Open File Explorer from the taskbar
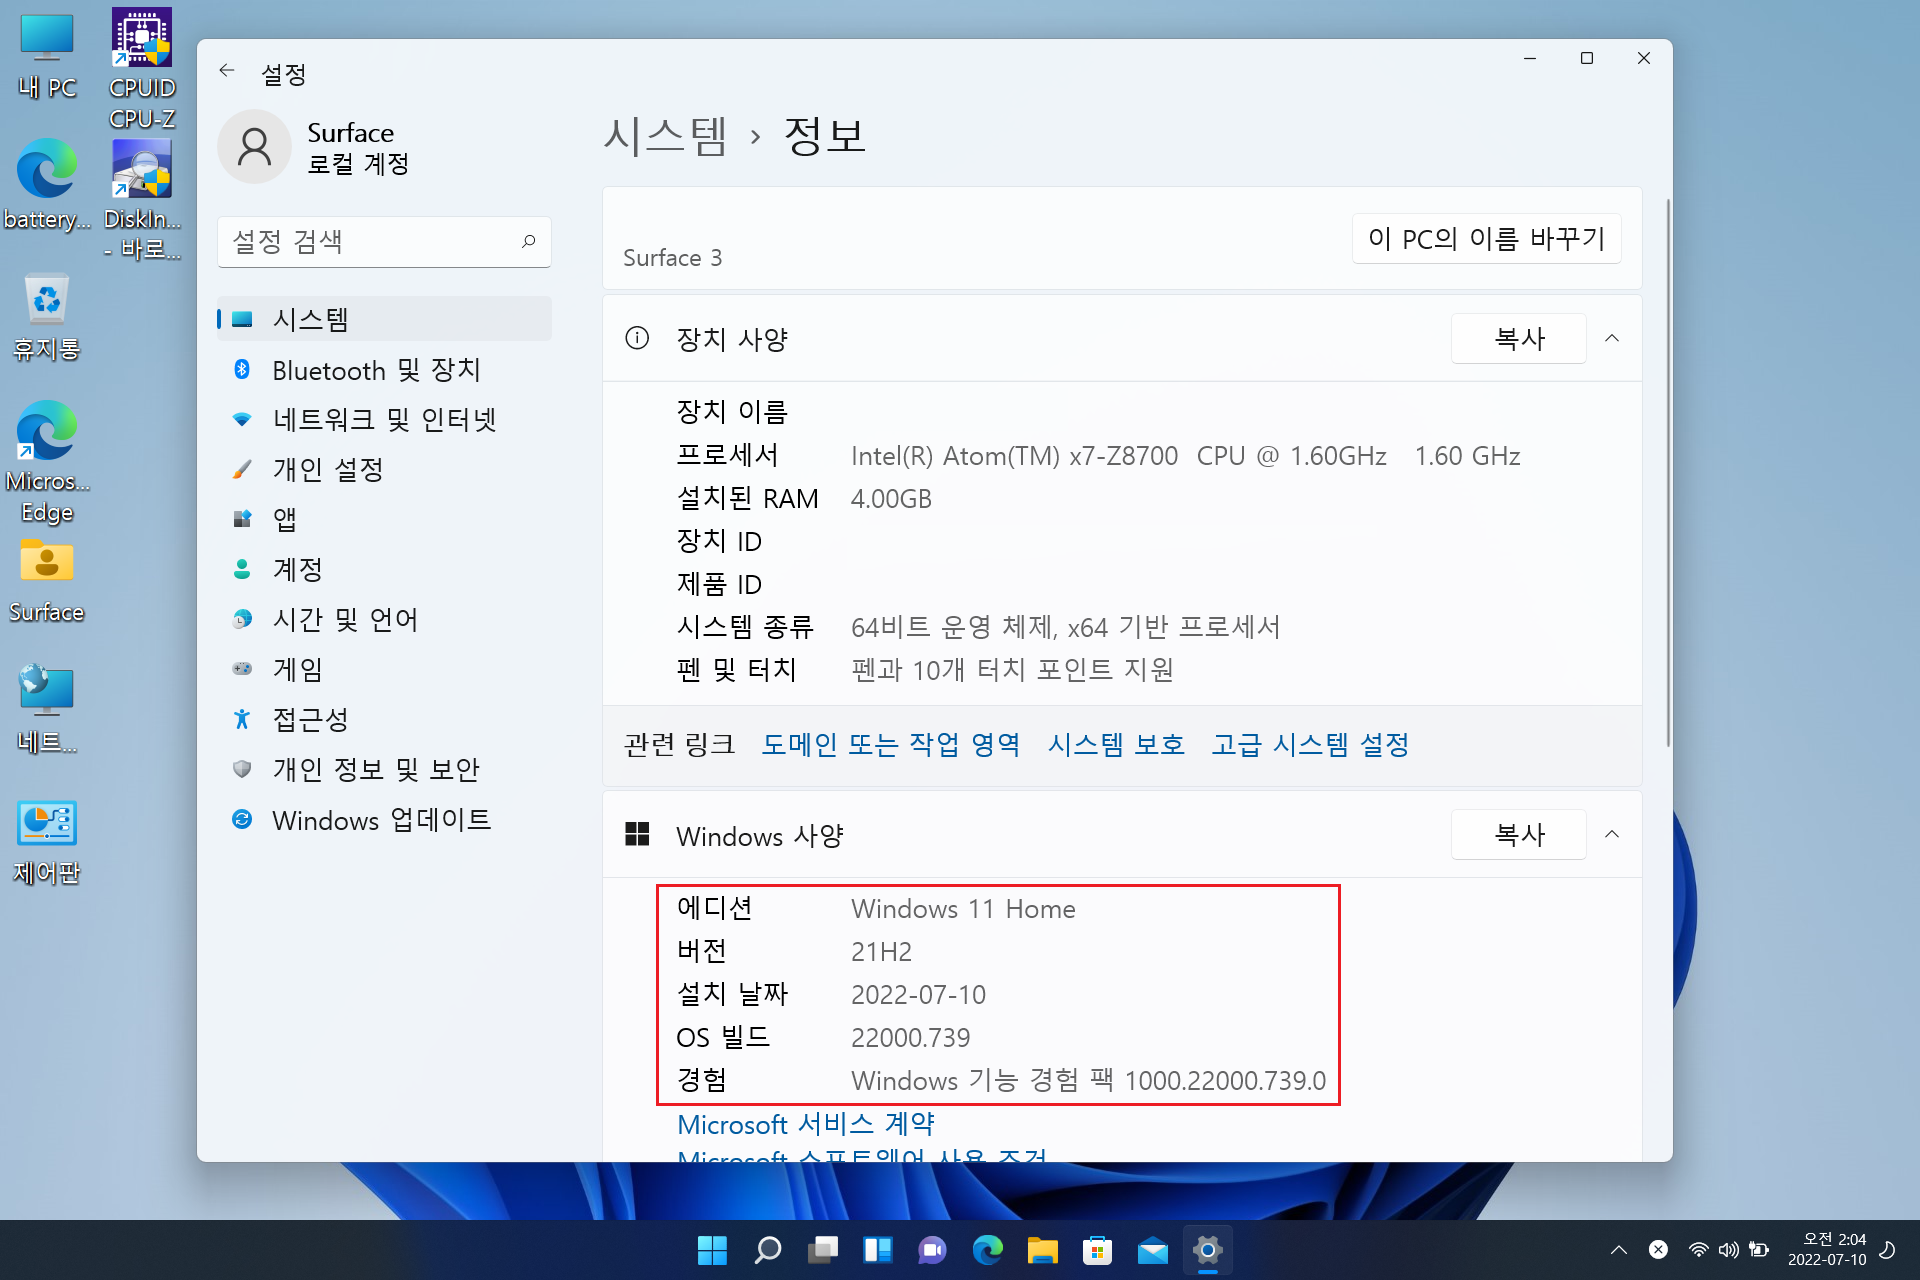Viewport: 1920px width, 1280px height. (1042, 1250)
